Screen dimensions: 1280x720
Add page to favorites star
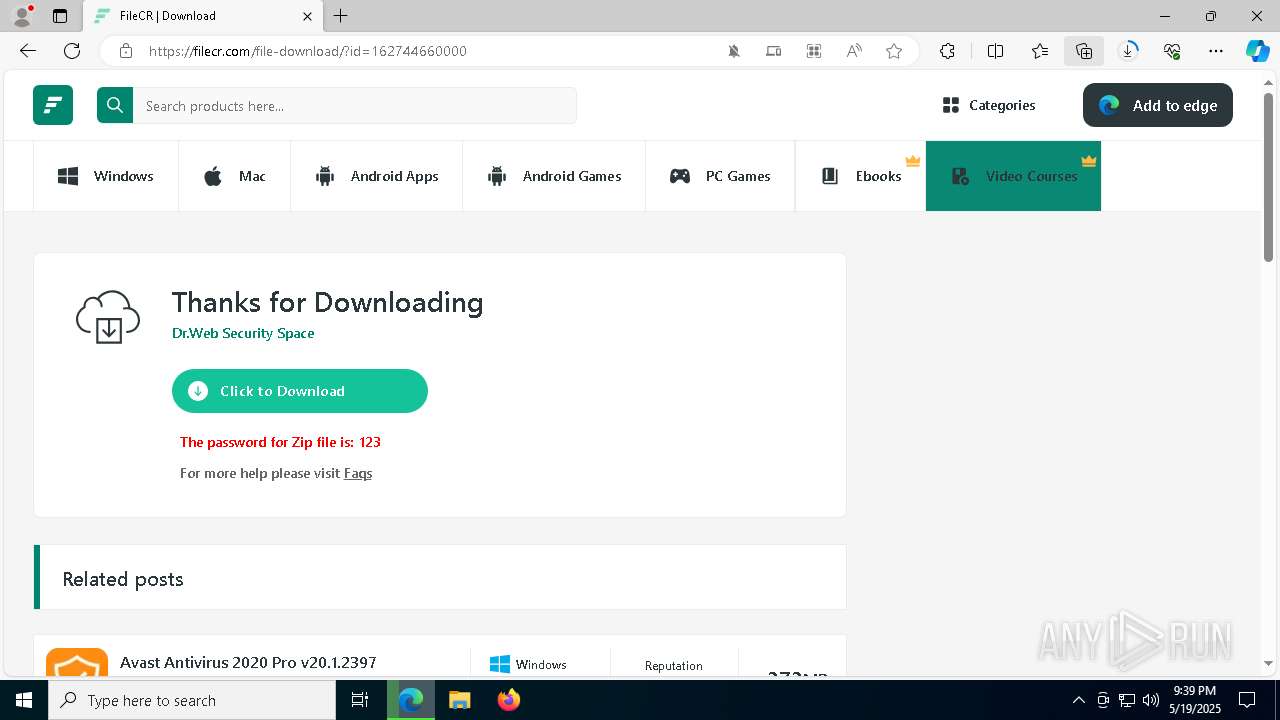coord(894,51)
